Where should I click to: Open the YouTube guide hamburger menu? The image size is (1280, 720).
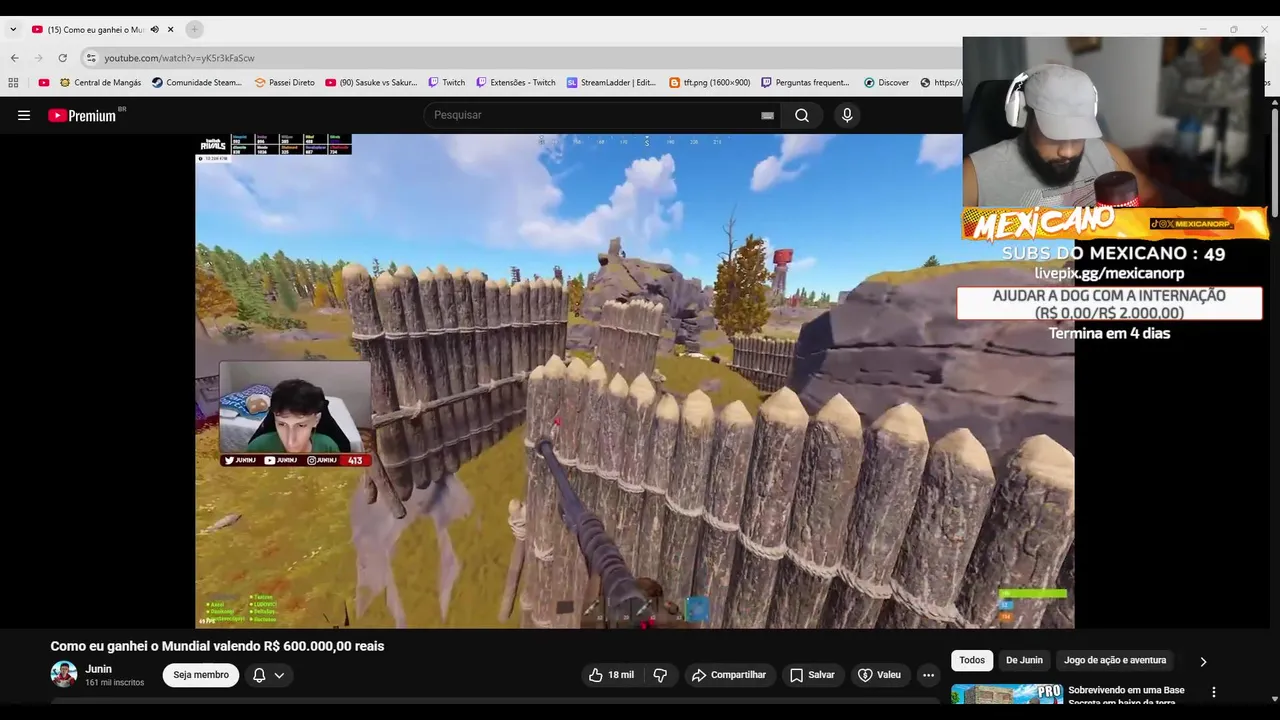[x=24, y=115]
